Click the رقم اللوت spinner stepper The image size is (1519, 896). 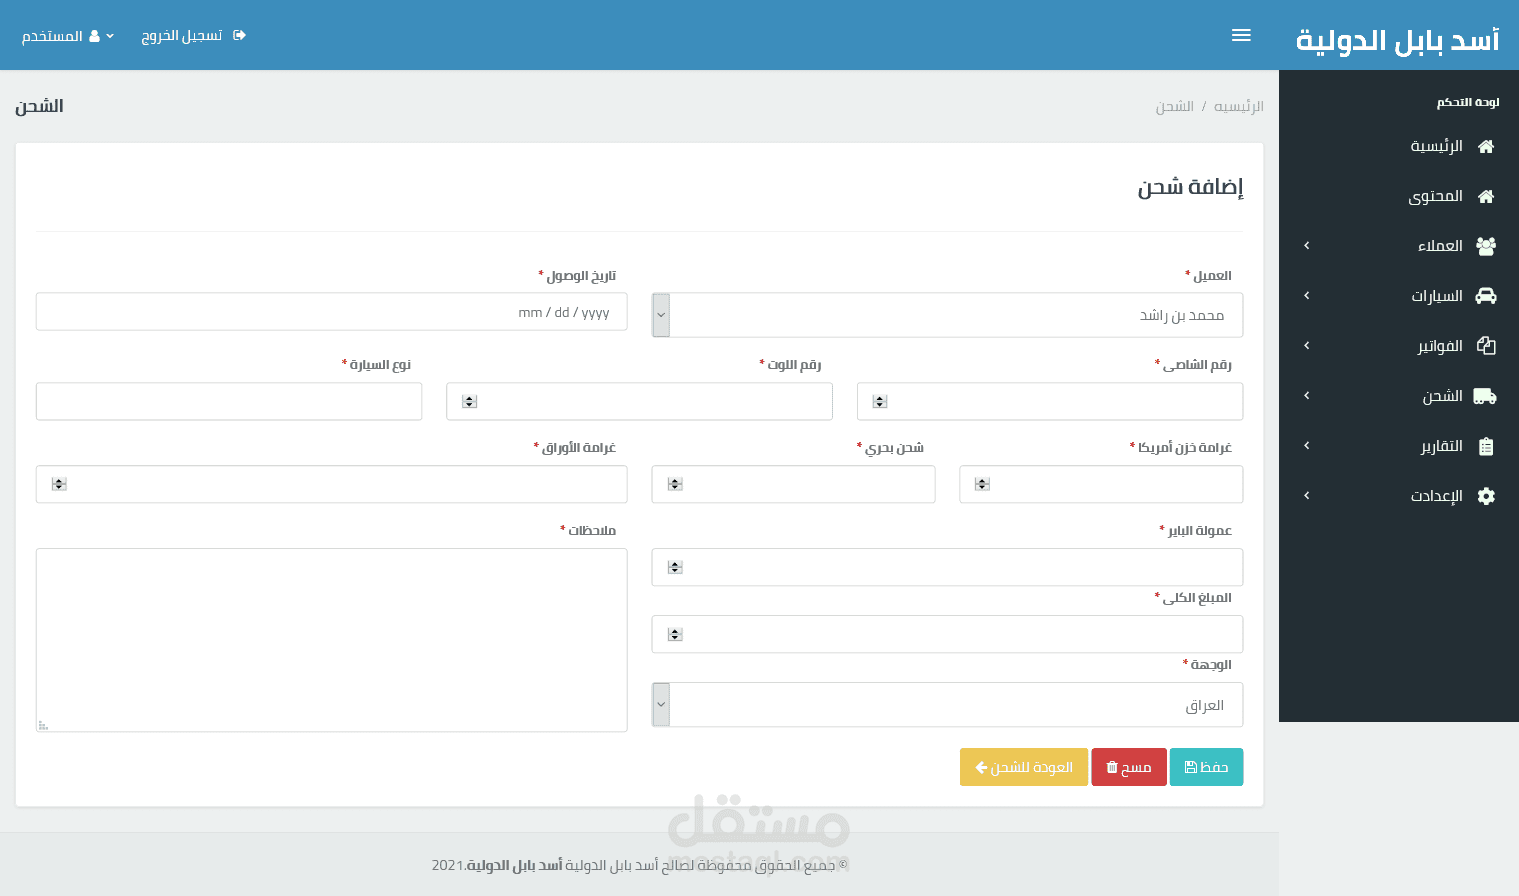click(x=470, y=402)
